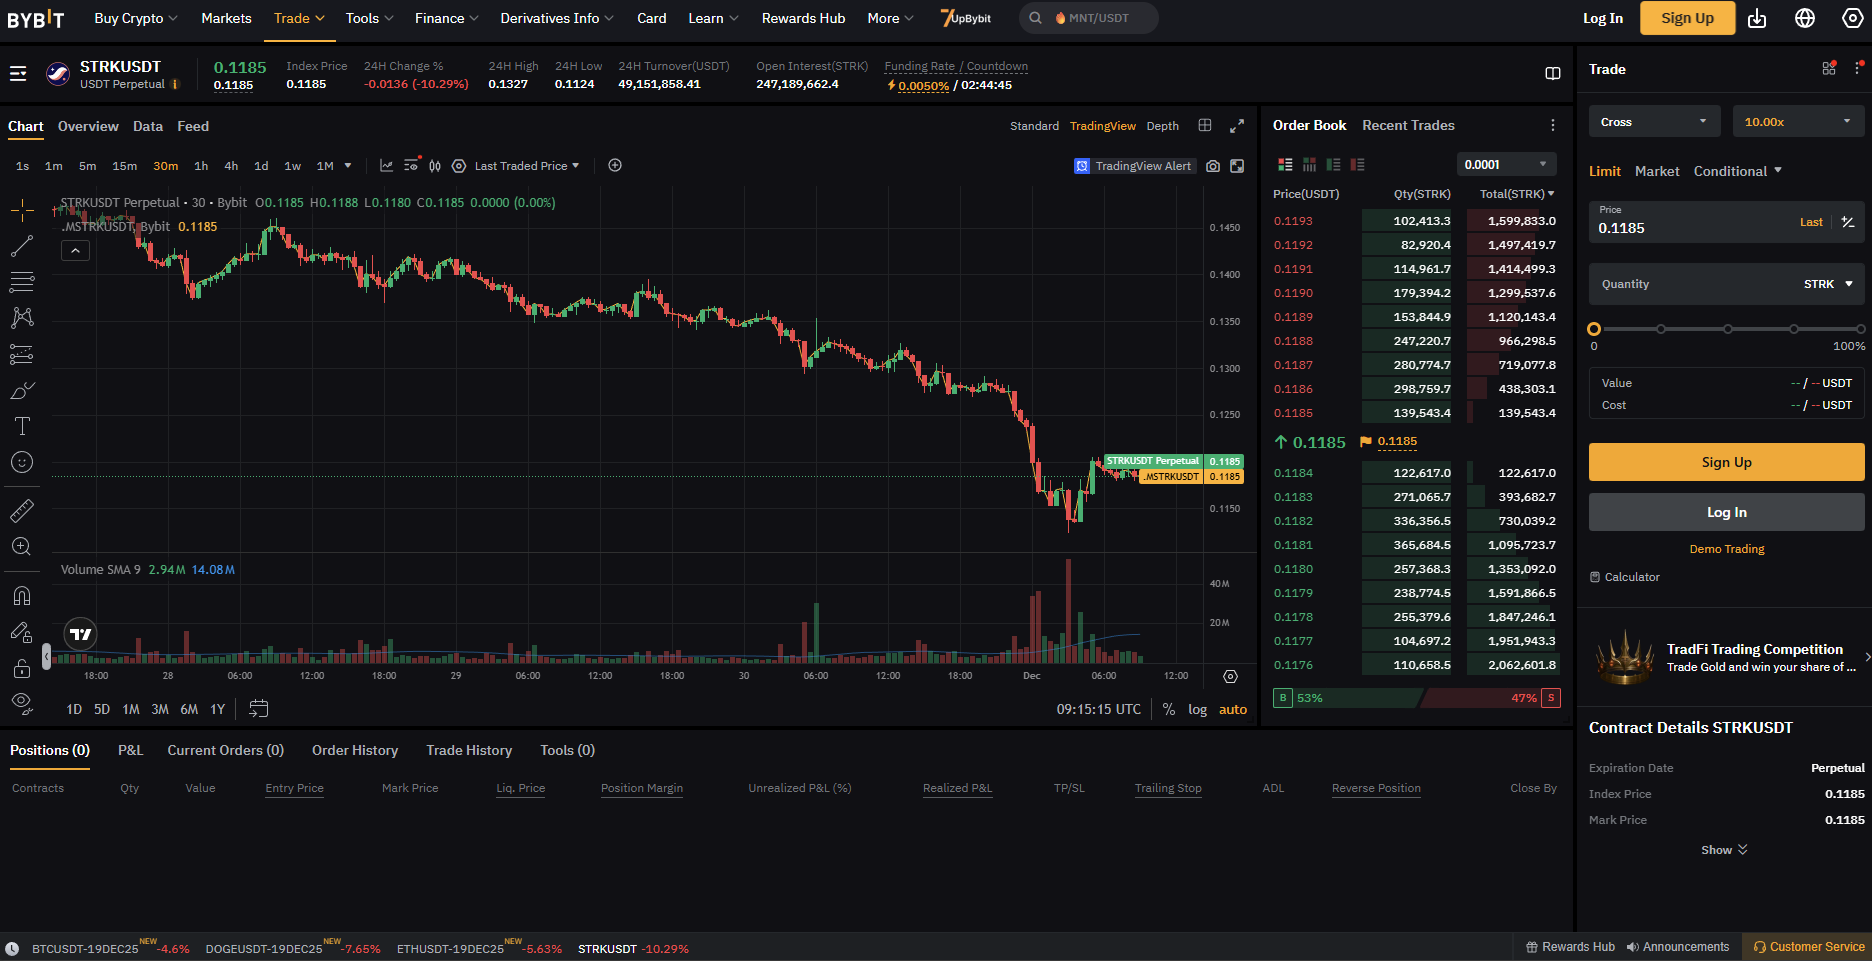This screenshot has height=961, width=1872.
Task: Select the measure ruler tool
Action: pos(22,510)
